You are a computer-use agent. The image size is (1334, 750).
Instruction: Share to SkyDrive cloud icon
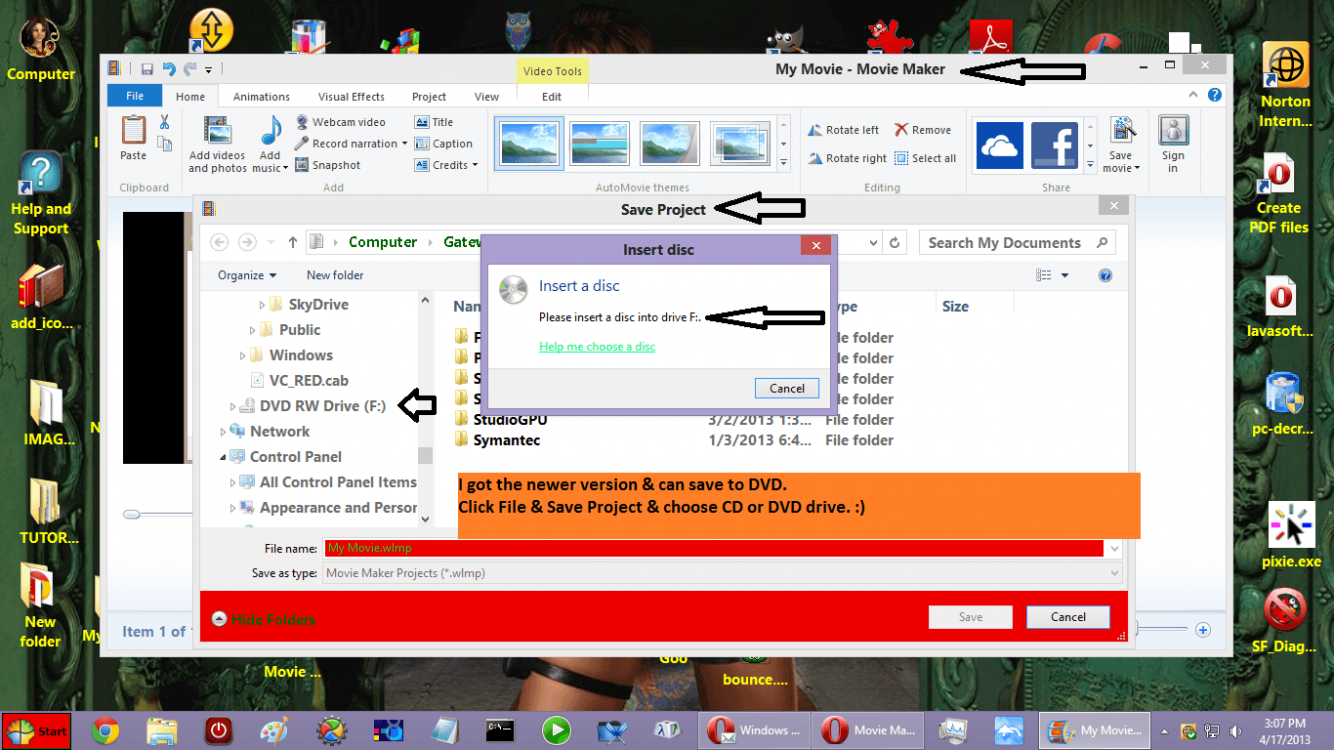999,144
